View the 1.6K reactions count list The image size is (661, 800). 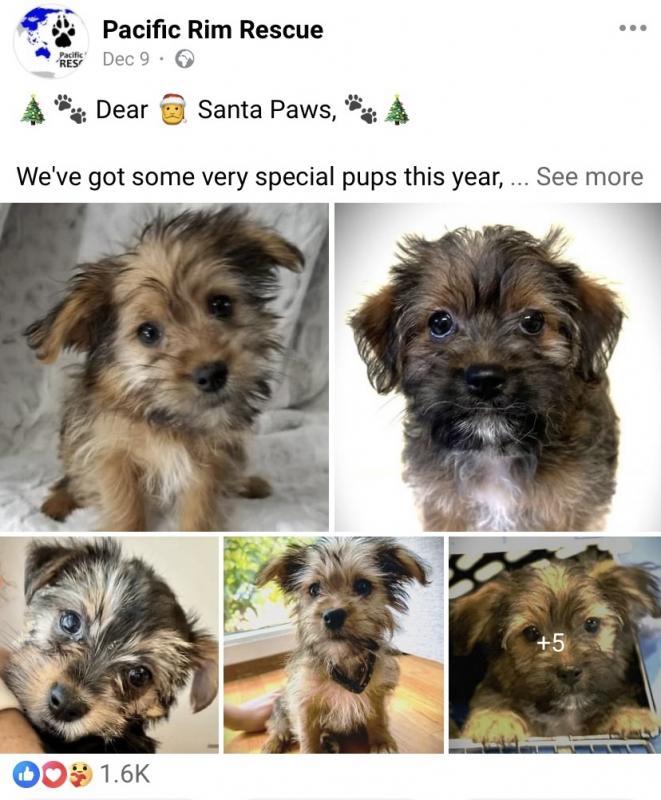pyautogui.click(x=125, y=774)
